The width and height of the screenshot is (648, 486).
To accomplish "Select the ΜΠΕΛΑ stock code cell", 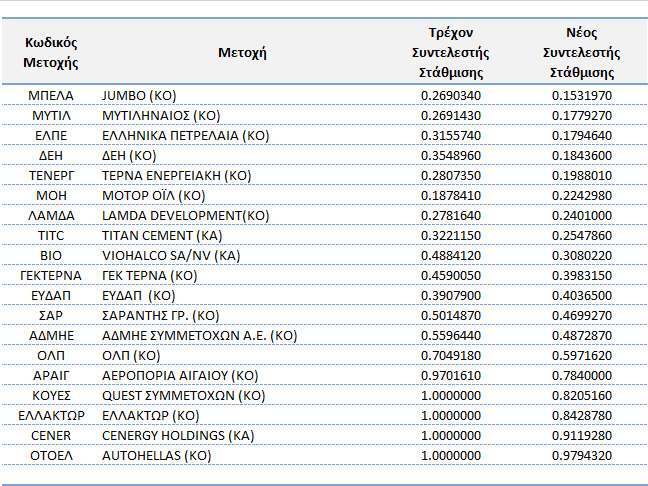I will 50,95.
